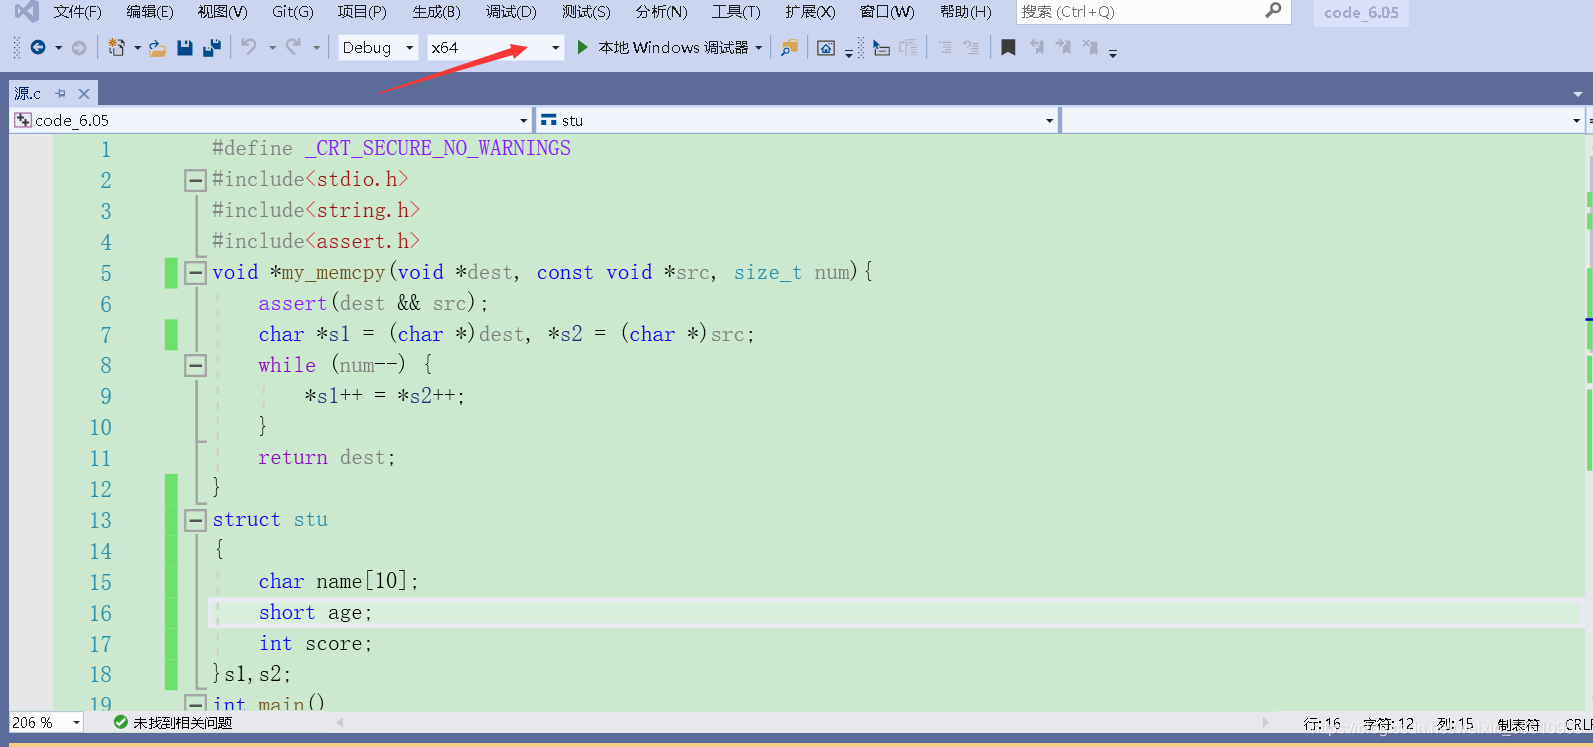Image resolution: width=1593 pixels, height=747 pixels.
Task: Click the 未找到相关问题 status text
Action: point(183,722)
